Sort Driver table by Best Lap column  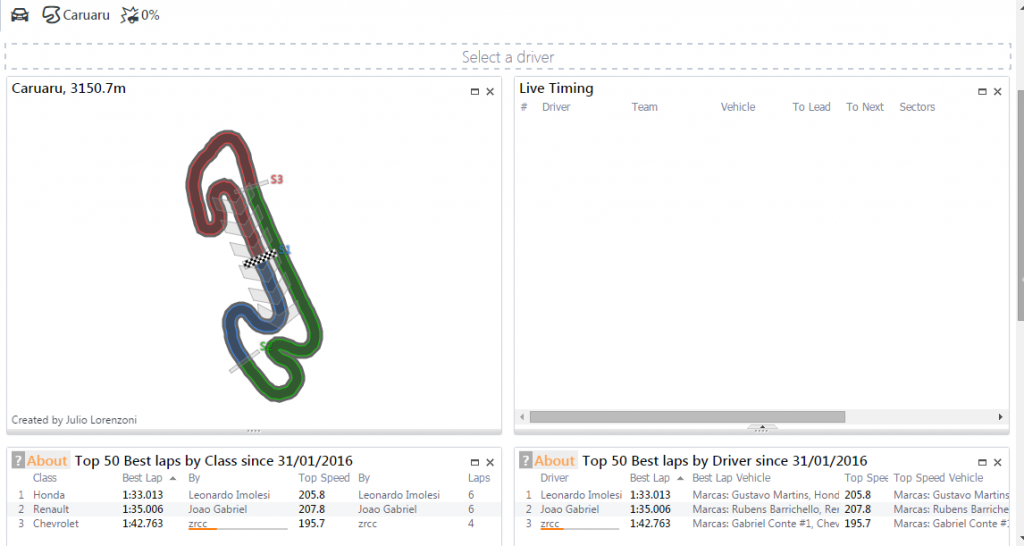(x=650, y=478)
